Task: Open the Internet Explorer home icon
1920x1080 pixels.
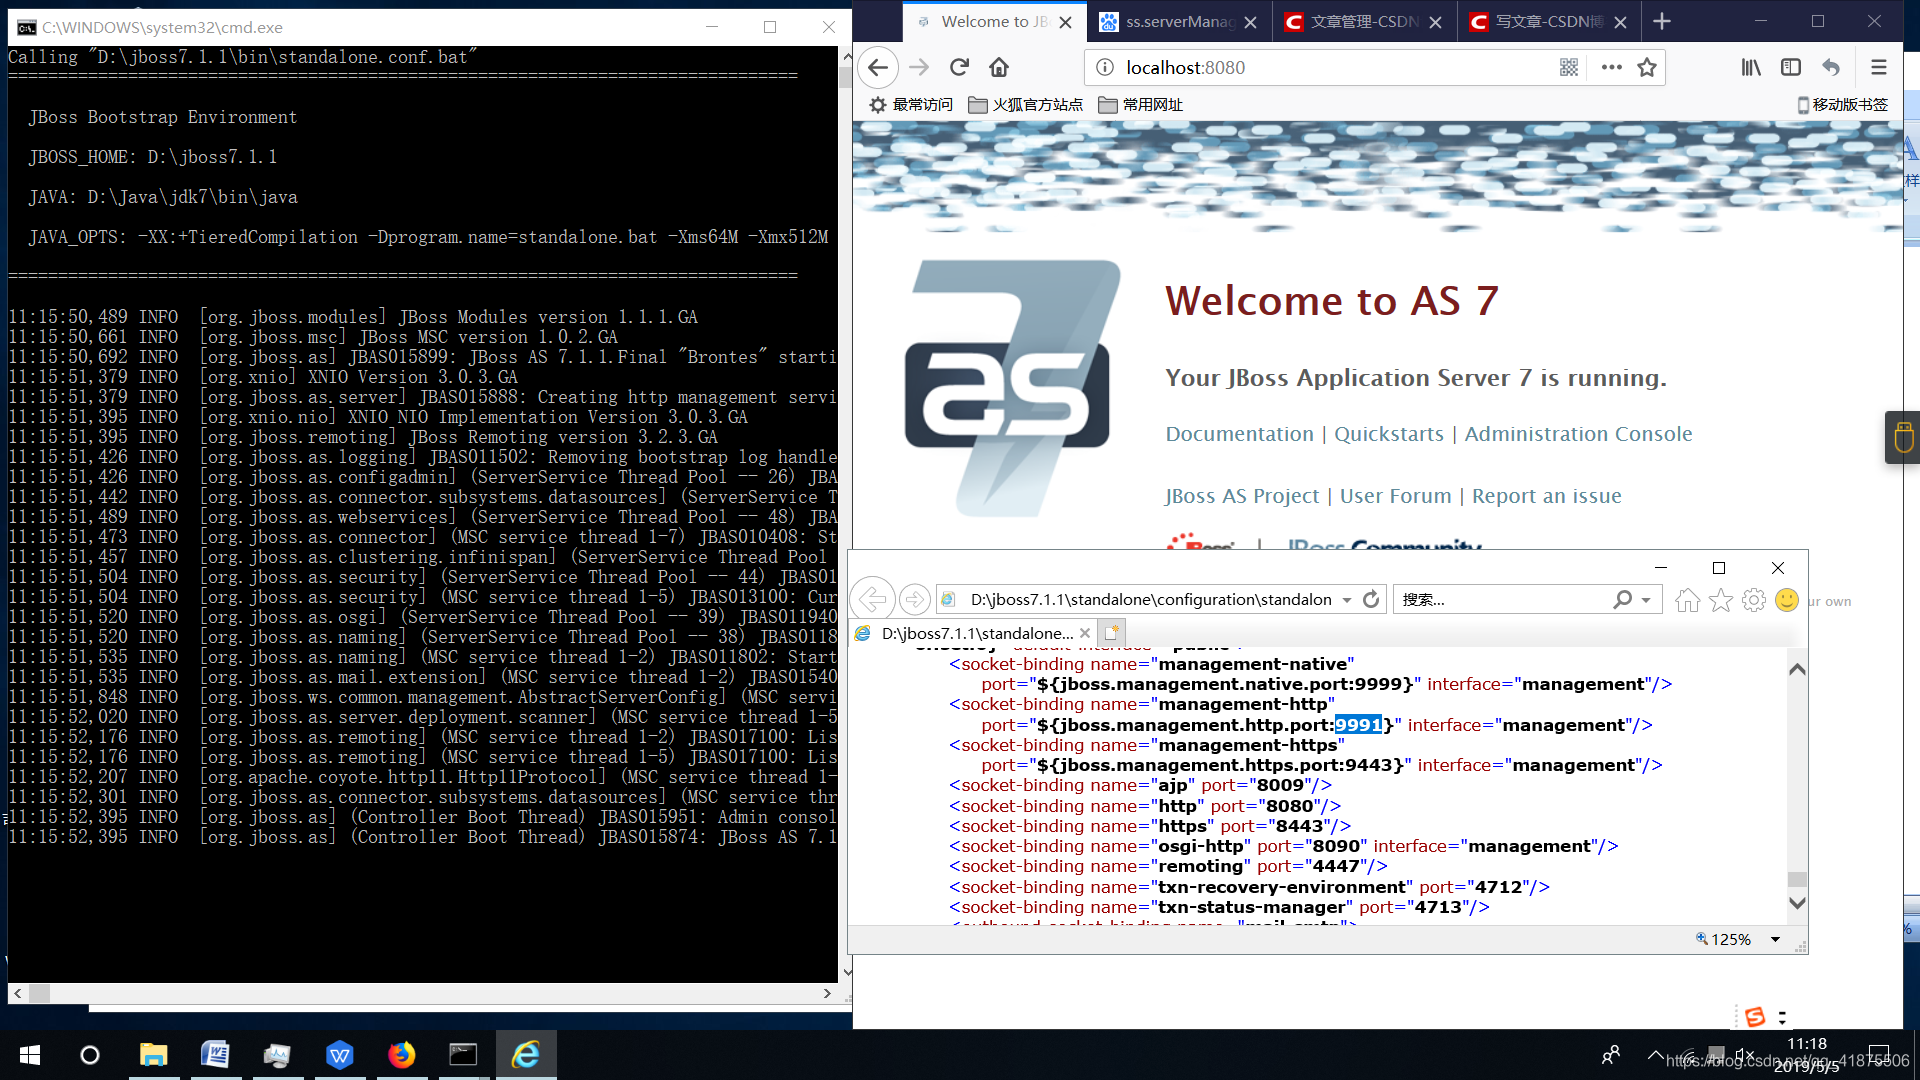Action: point(1687,599)
